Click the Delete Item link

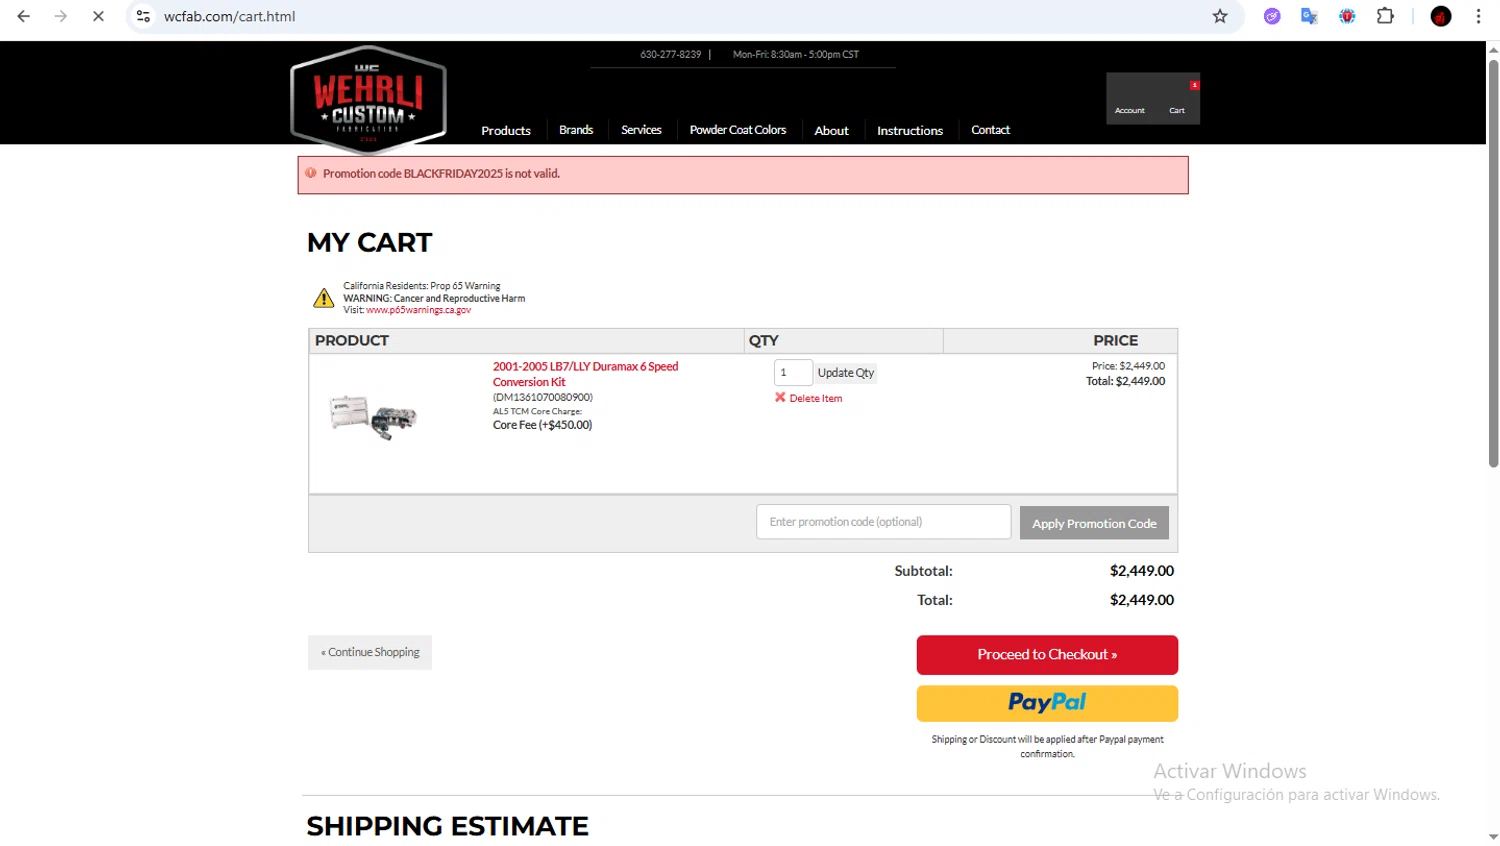point(816,398)
